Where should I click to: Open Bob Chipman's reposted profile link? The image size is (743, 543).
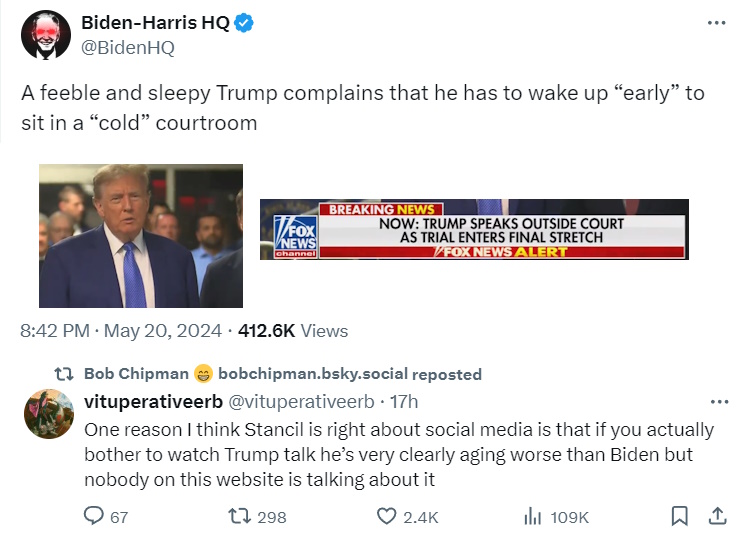coord(135,374)
